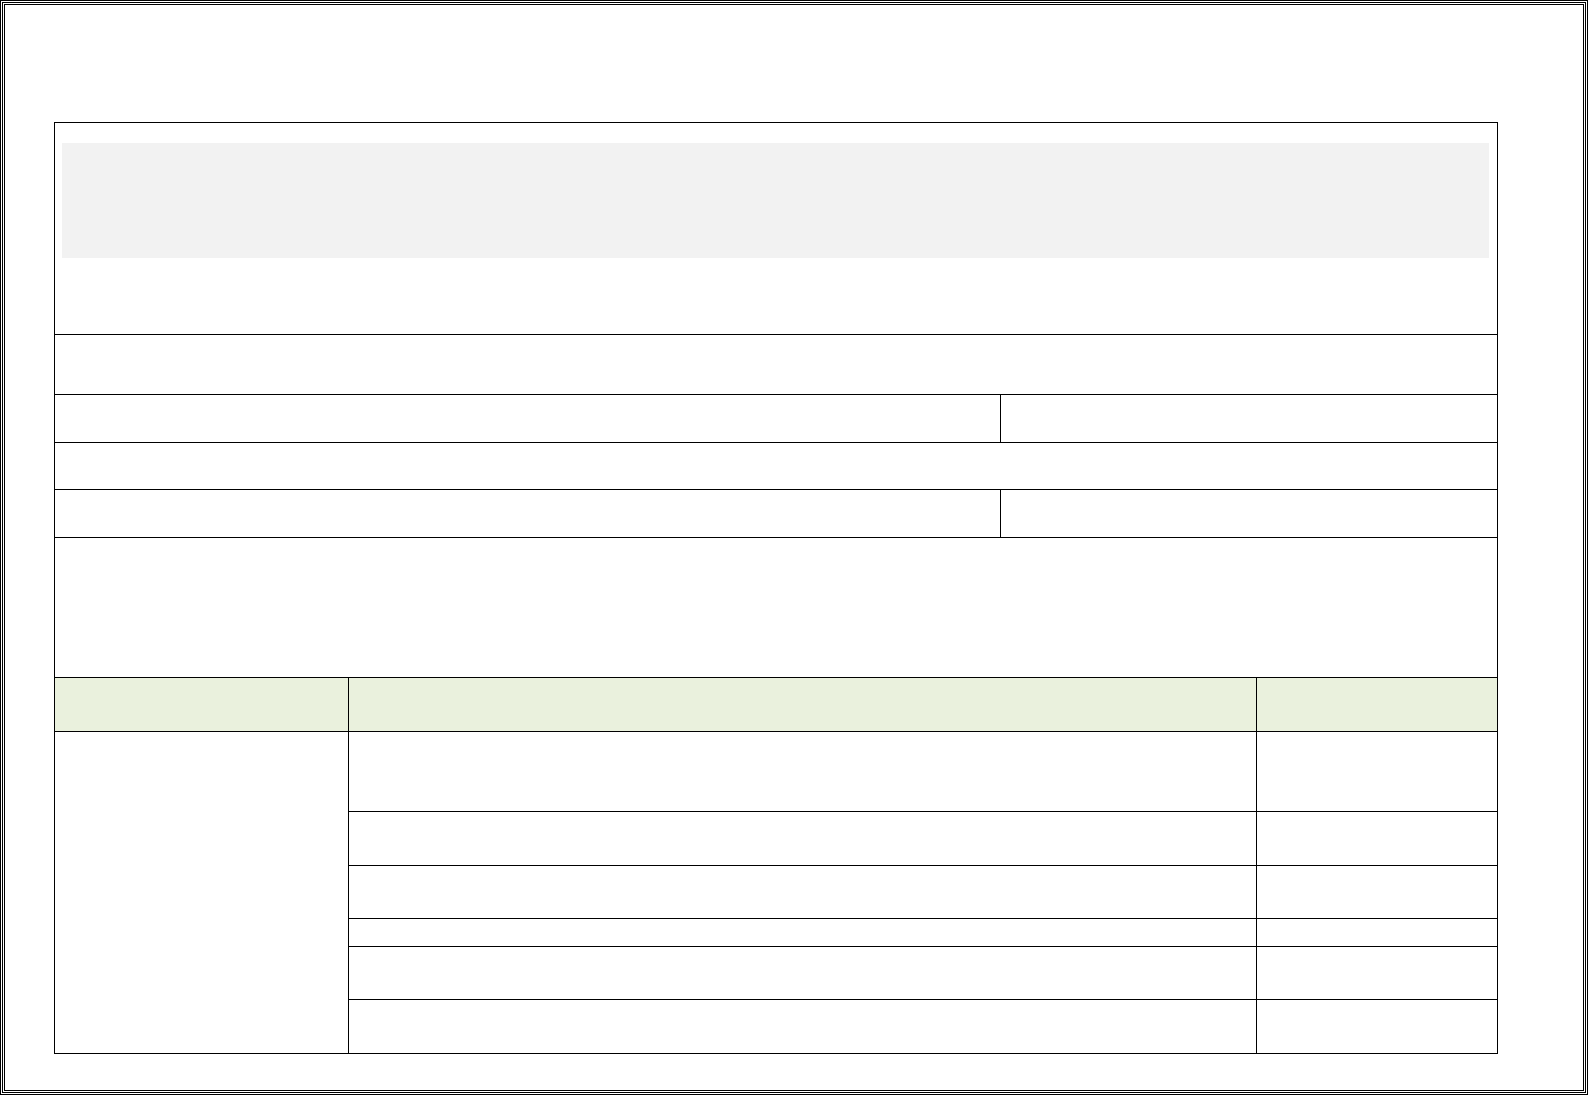Screen dimensions: 1588x1095
Task: Click the thinnest row cell in the wide middle column
Action: [802, 932]
